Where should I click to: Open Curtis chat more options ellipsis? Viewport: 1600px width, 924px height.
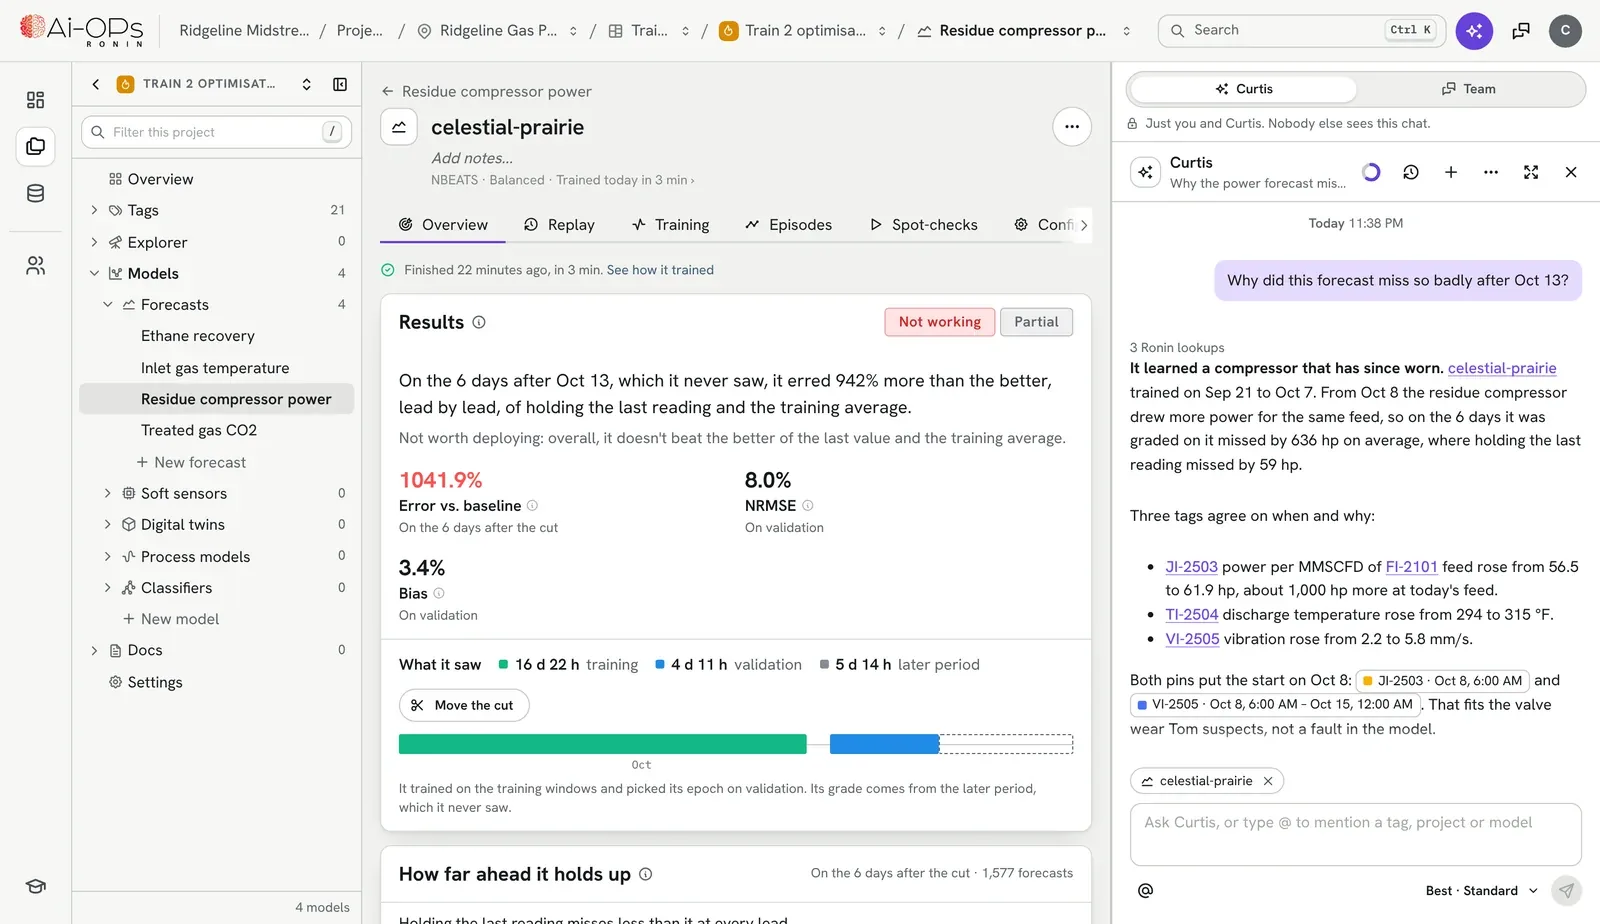tap(1491, 172)
